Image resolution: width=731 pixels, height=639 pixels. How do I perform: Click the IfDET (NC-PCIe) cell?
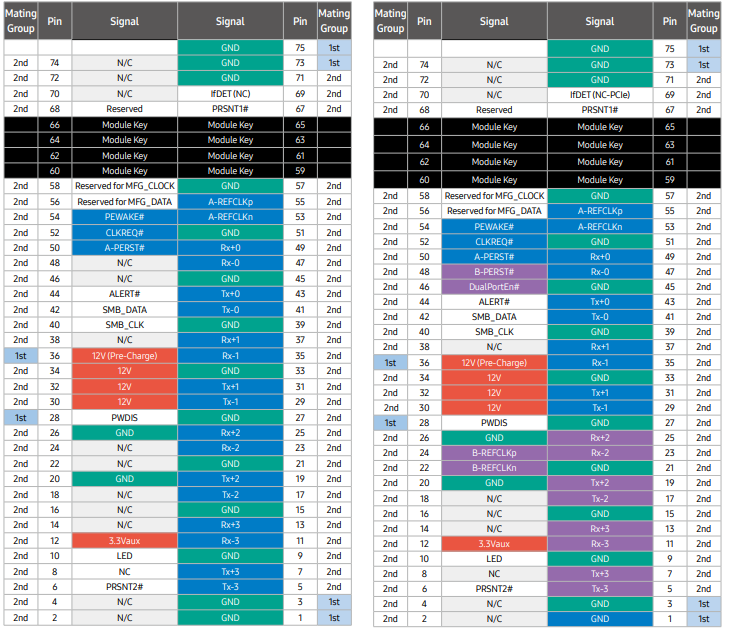click(x=600, y=95)
